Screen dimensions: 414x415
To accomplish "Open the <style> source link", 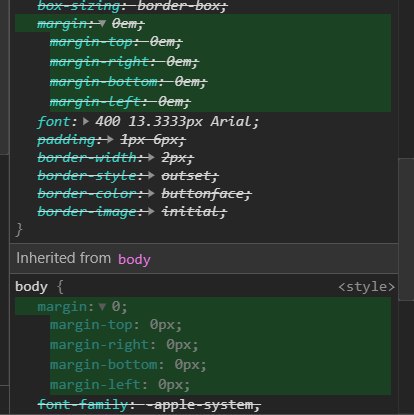I will 366,287.
